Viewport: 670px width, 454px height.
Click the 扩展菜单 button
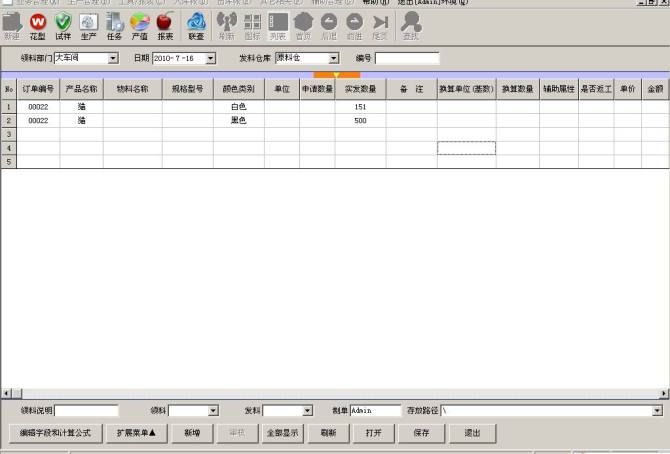point(136,433)
